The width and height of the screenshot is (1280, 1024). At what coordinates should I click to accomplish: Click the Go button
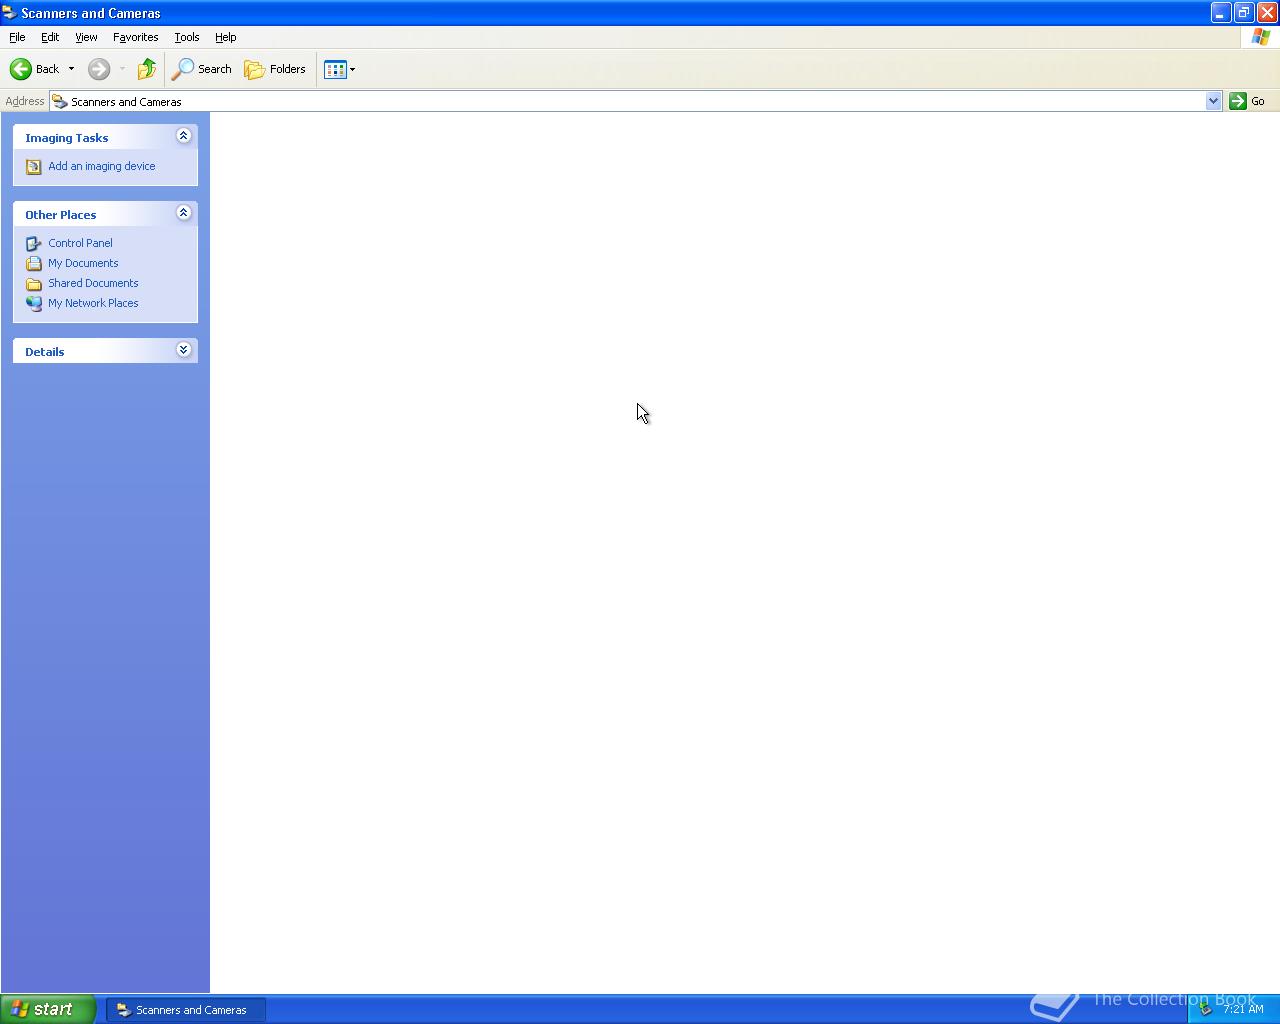coord(1248,101)
